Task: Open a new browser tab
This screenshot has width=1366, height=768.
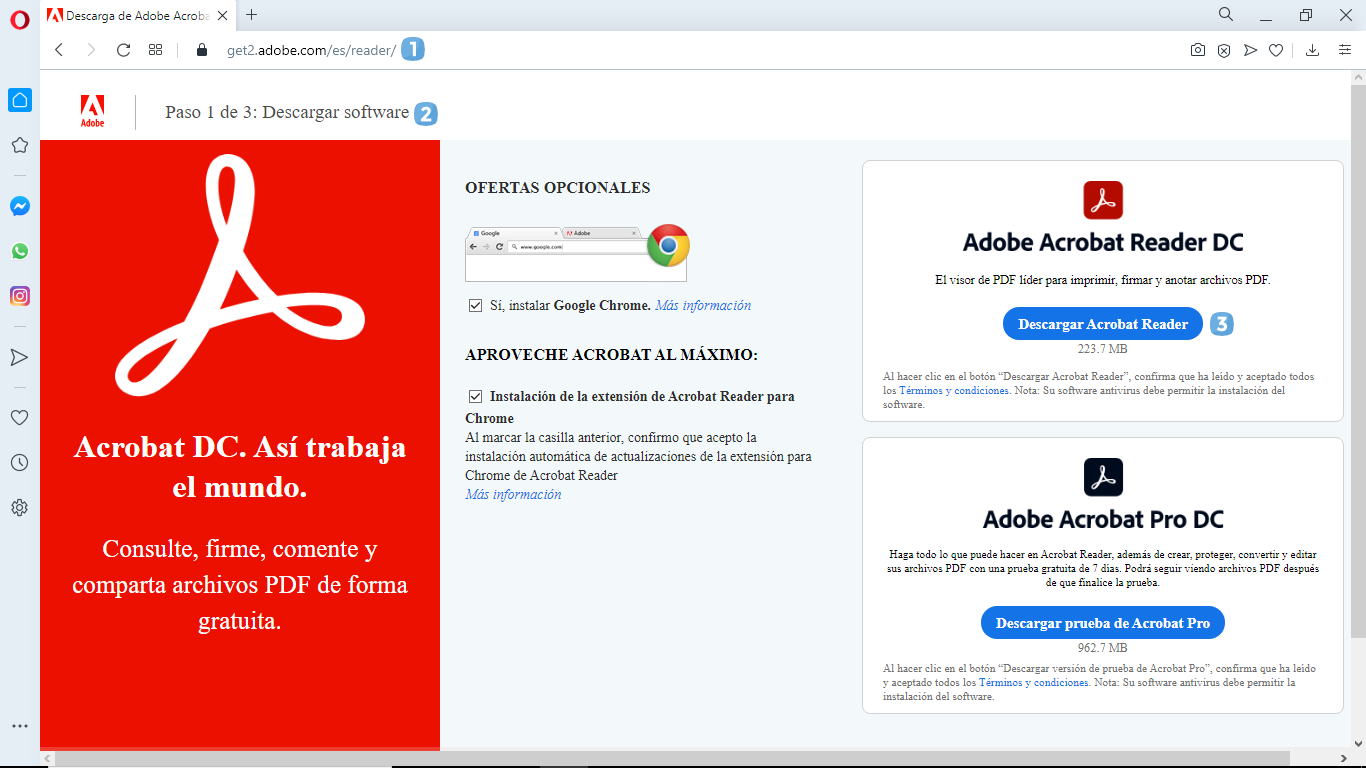Action: click(x=251, y=15)
